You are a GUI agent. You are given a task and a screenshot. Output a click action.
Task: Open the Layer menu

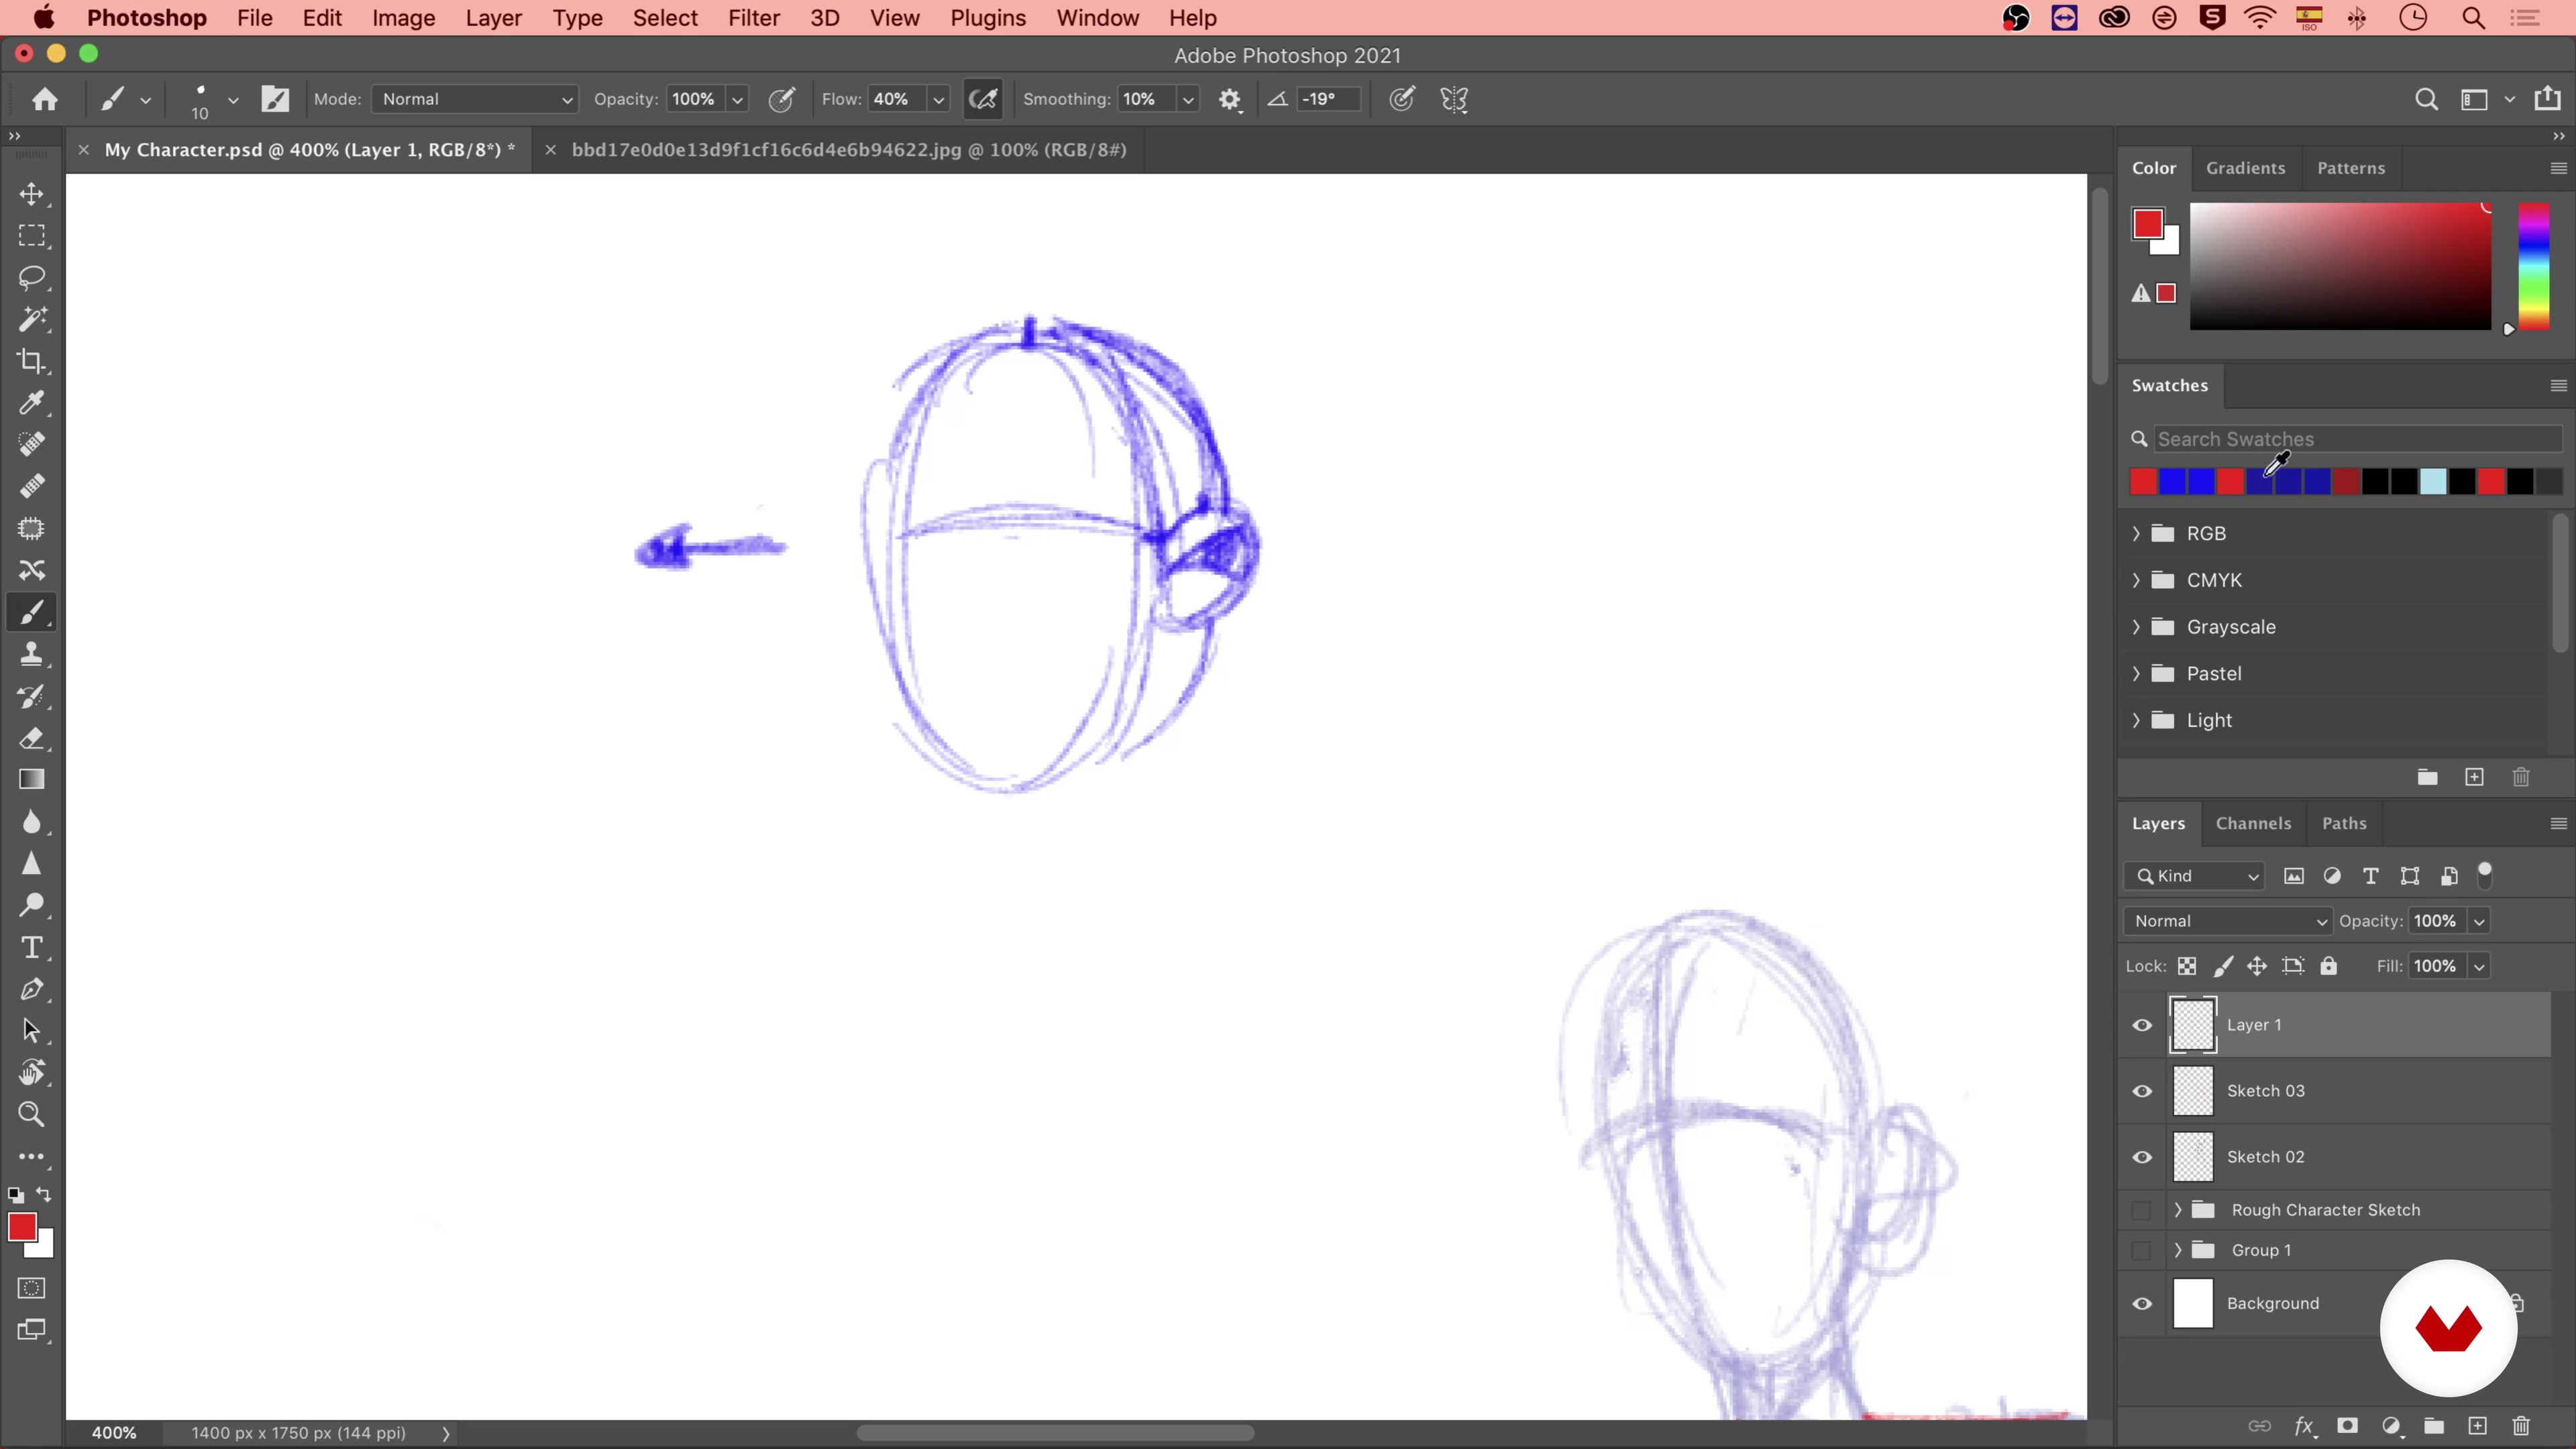(x=493, y=18)
